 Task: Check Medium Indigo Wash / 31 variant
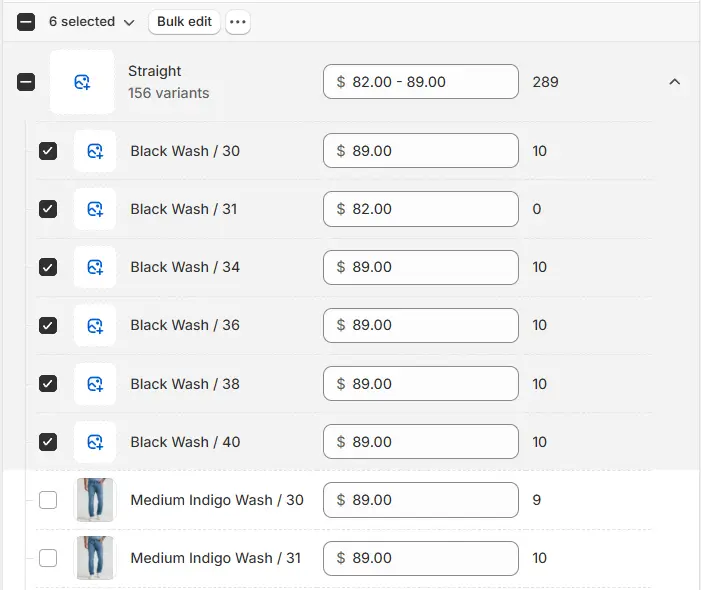48,558
